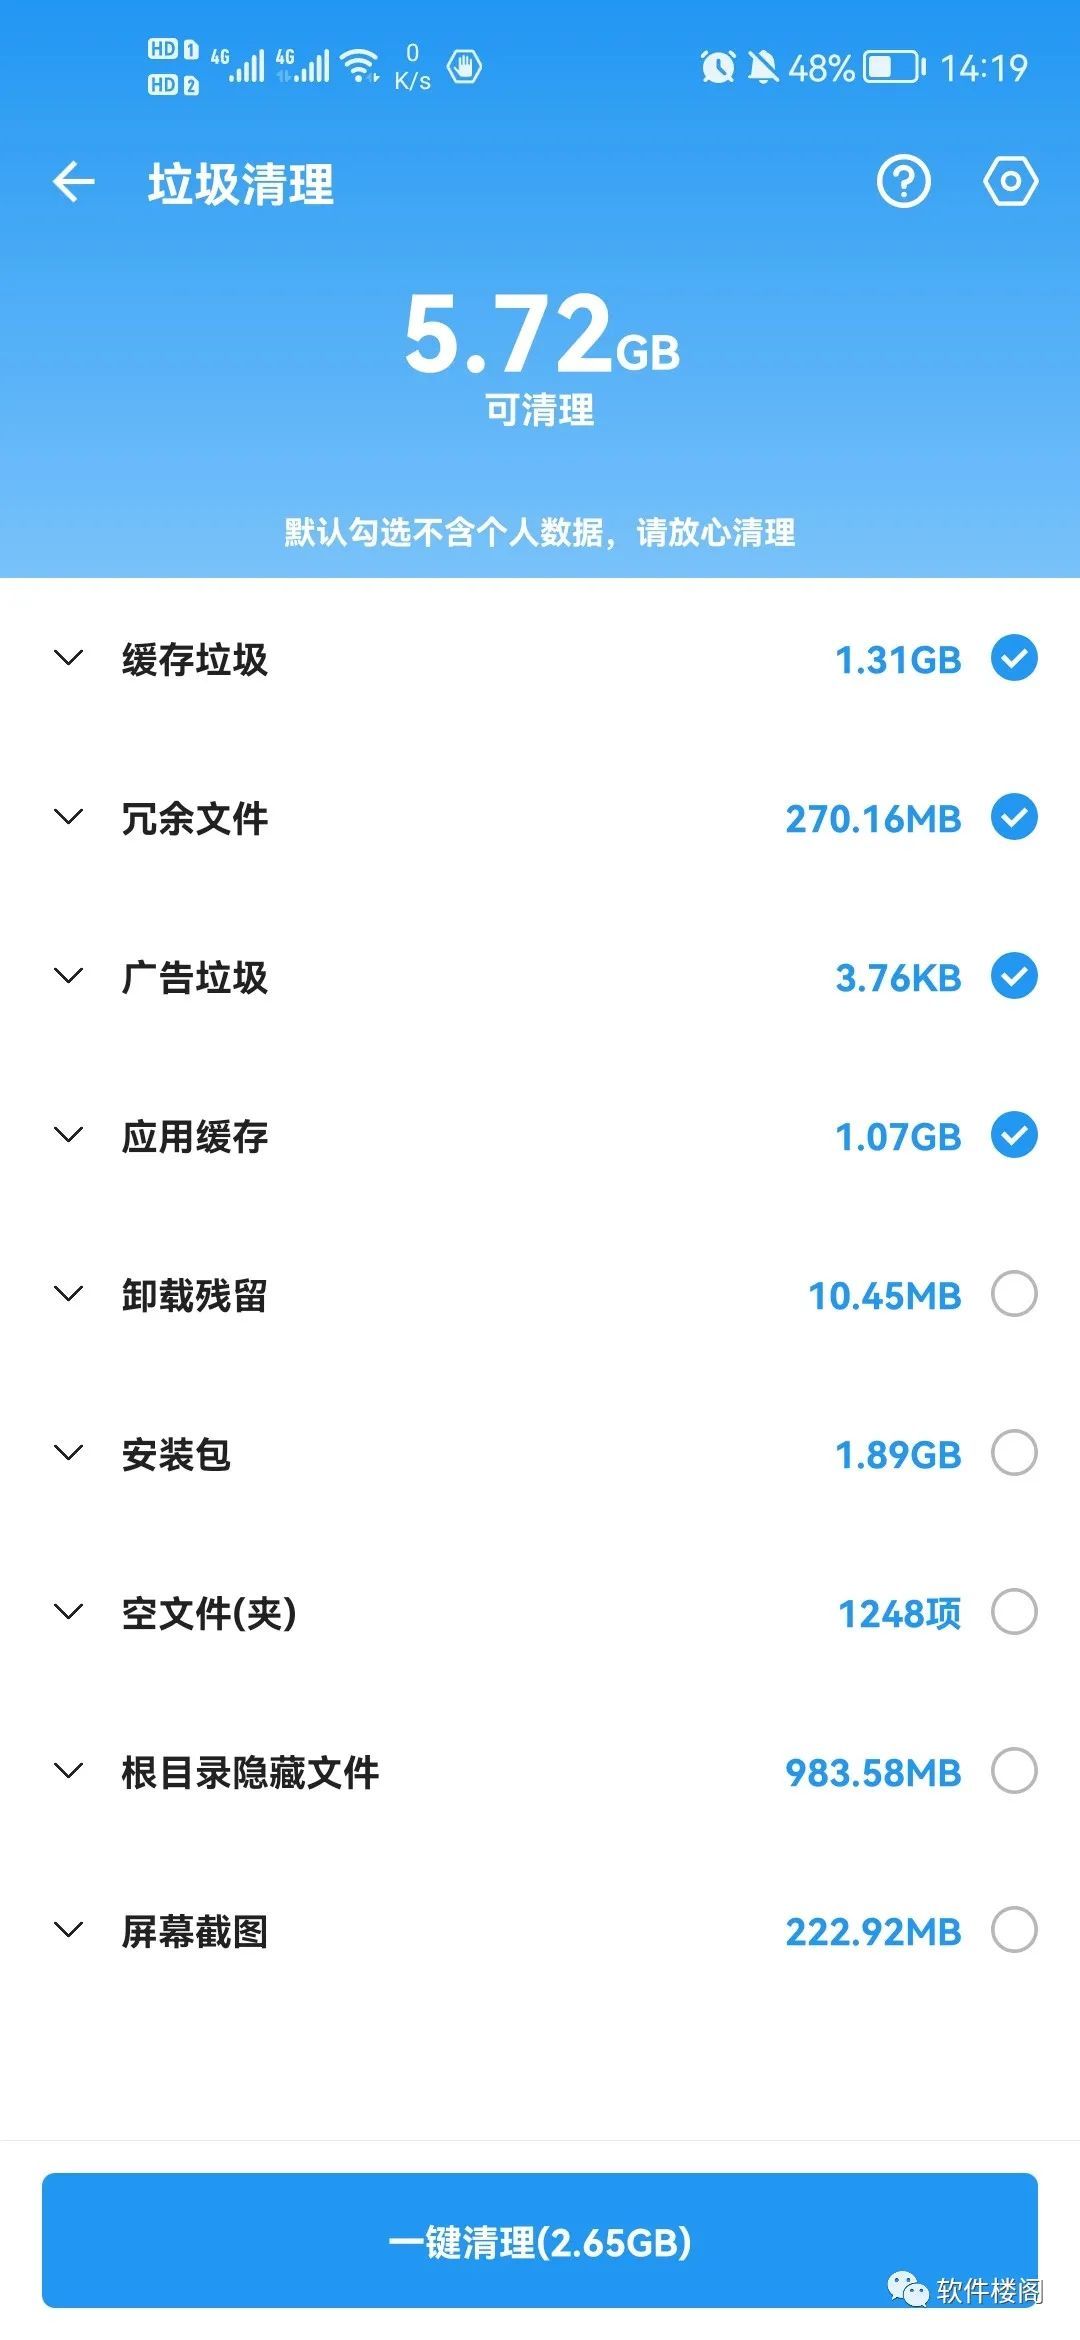Tap the hand-shaped status bar icon
Screen dimensions: 1080x2340
tap(464, 67)
